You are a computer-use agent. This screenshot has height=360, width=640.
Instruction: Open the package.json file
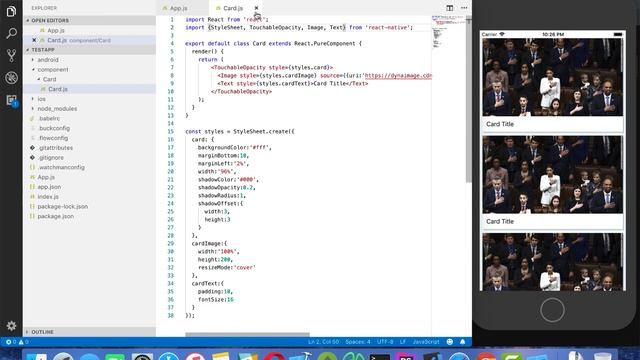pyautogui.click(x=56, y=216)
